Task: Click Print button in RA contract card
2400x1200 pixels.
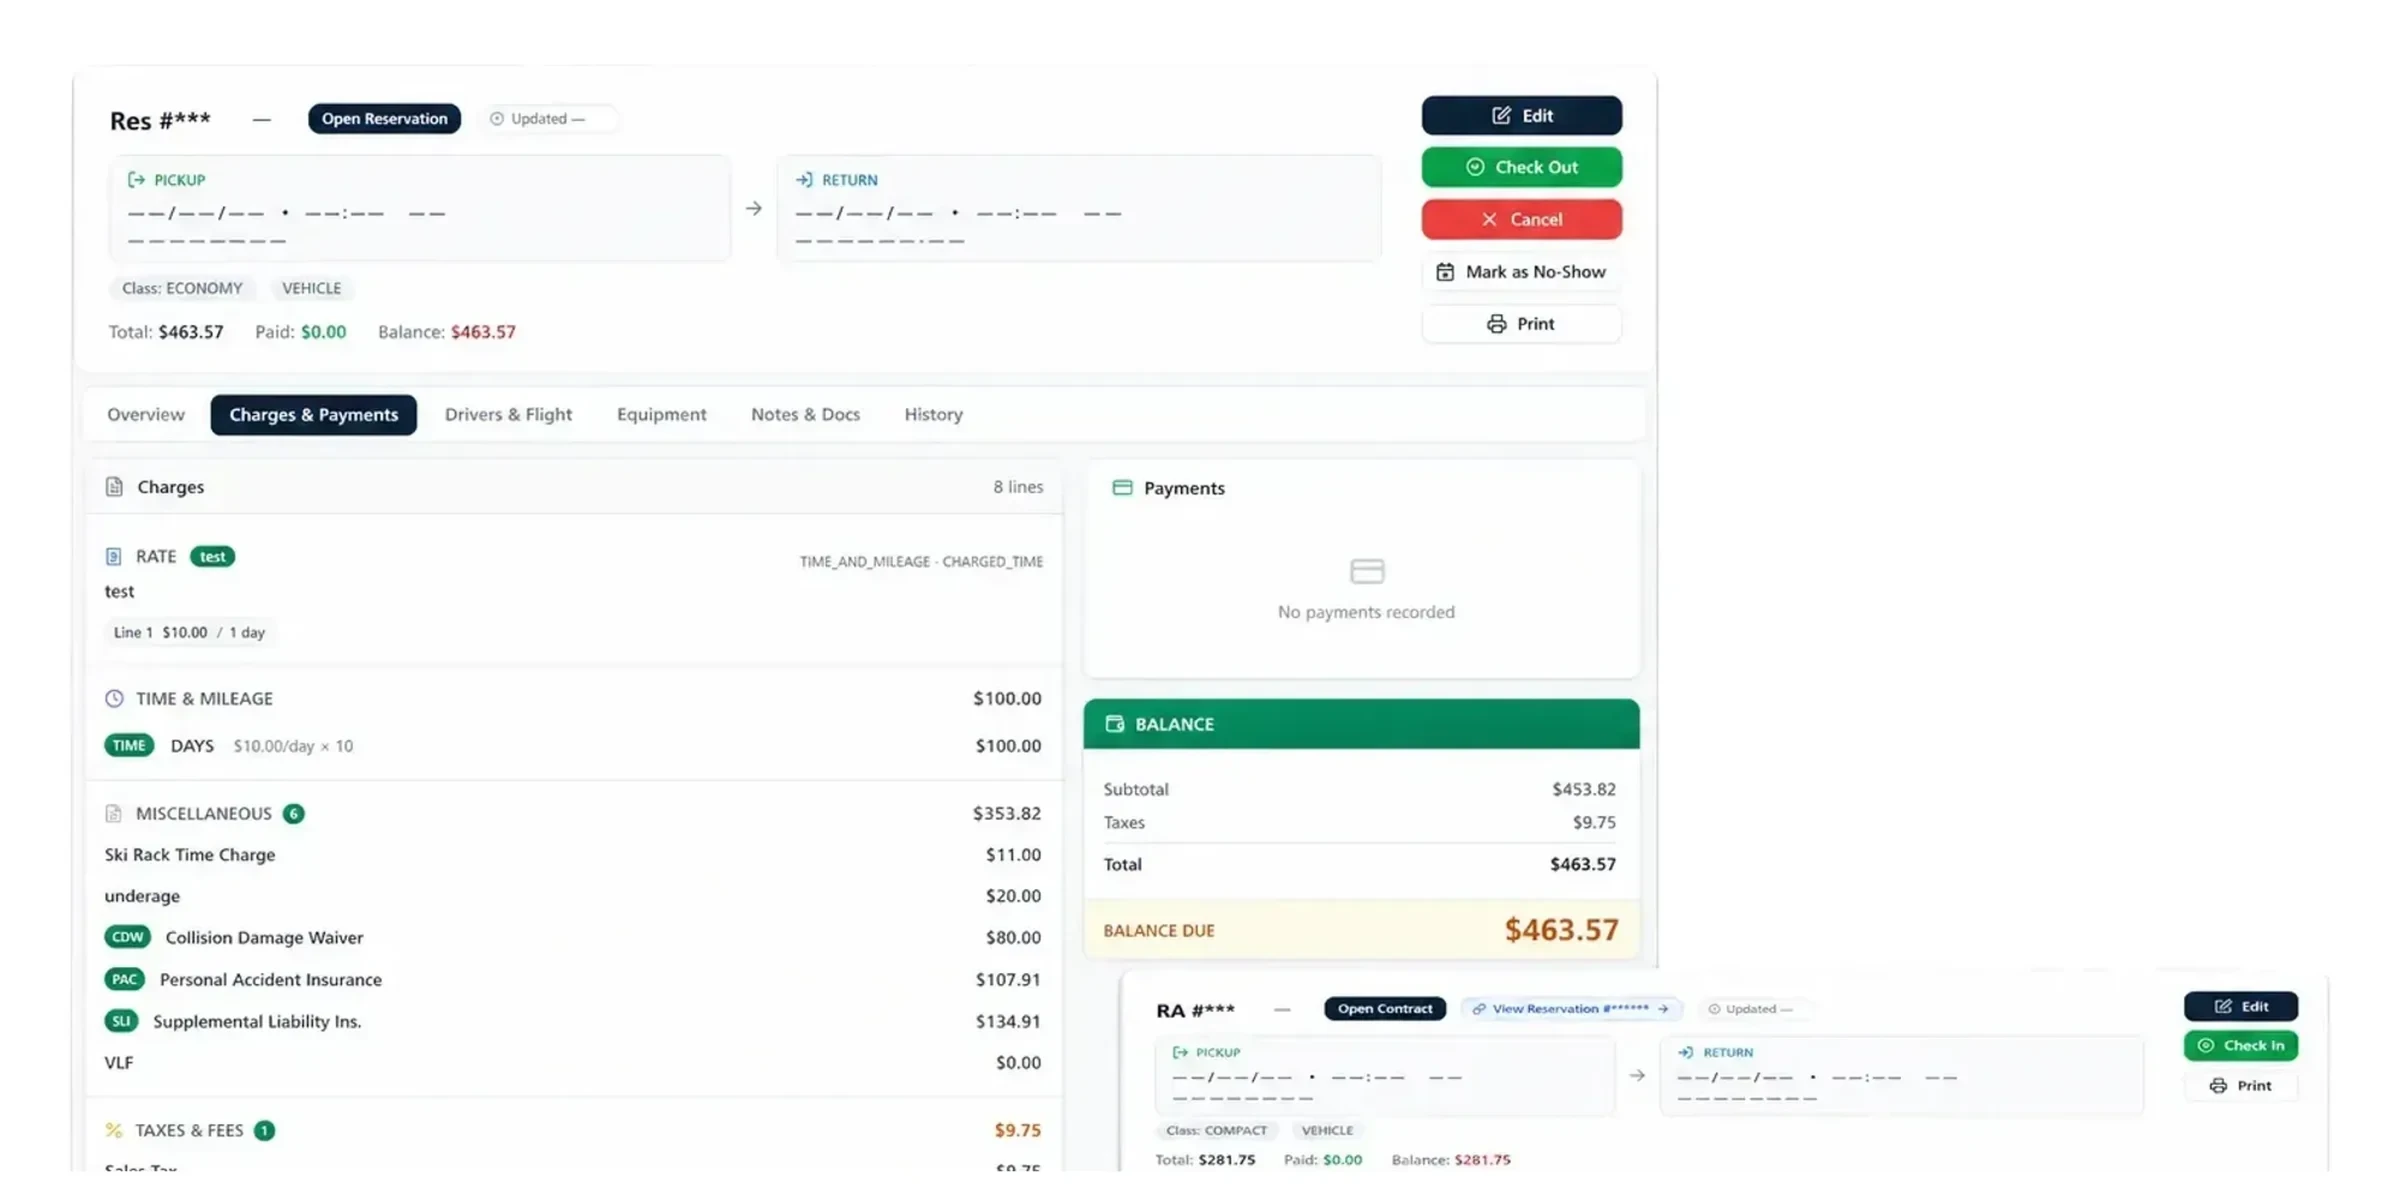Action: click(x=2241, y=1085)
